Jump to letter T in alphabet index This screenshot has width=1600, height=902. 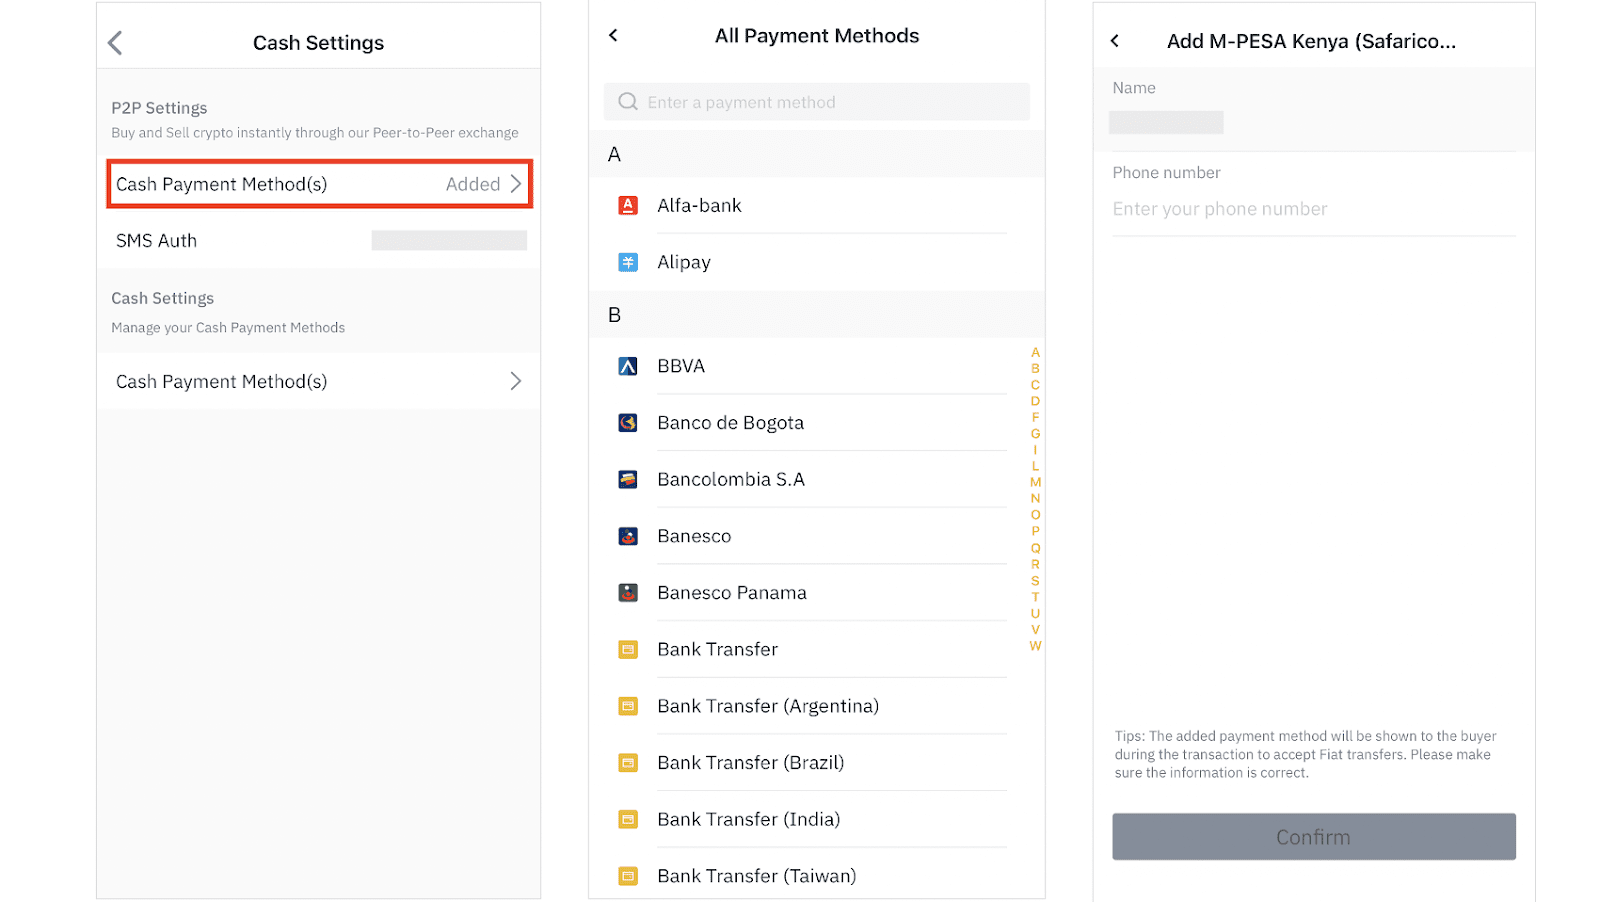[x=1035, y=596]
